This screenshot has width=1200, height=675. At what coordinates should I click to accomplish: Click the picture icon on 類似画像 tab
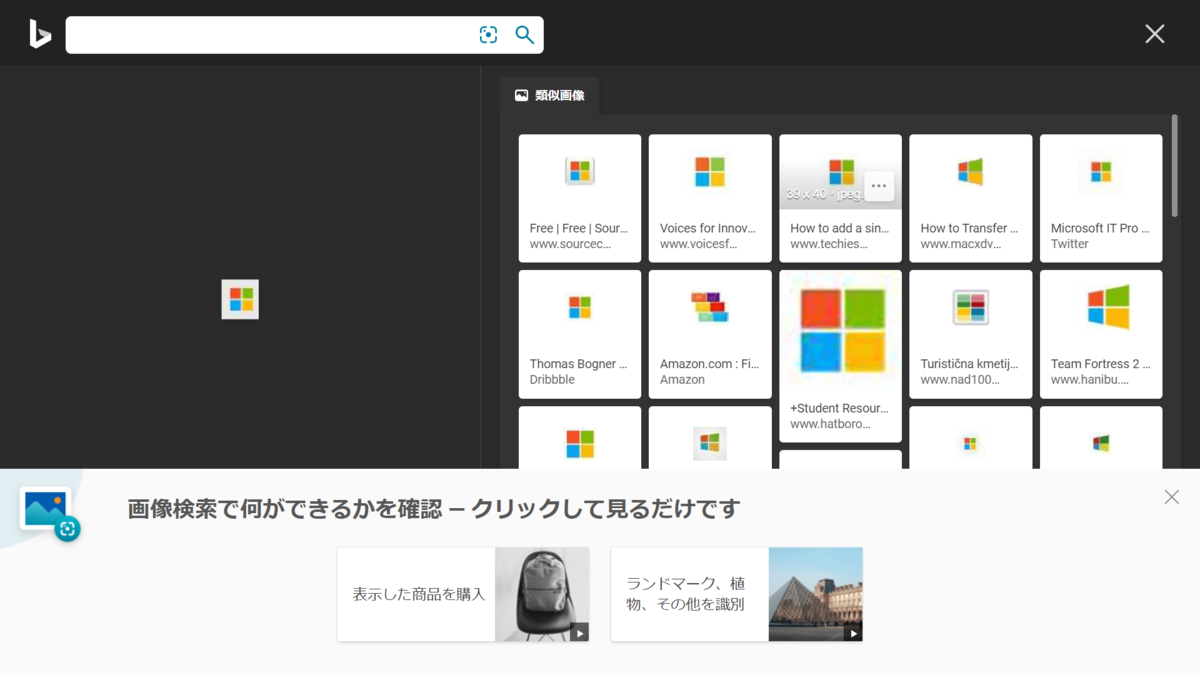click(x=521, y=96)
